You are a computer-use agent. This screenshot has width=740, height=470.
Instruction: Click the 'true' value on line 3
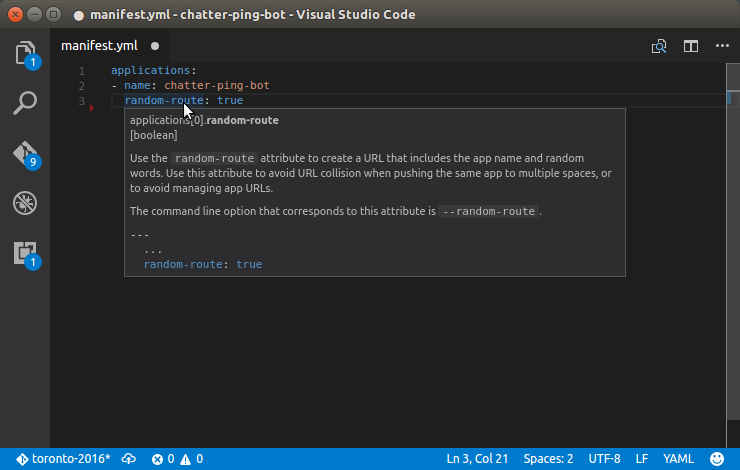tap(230, 101)
